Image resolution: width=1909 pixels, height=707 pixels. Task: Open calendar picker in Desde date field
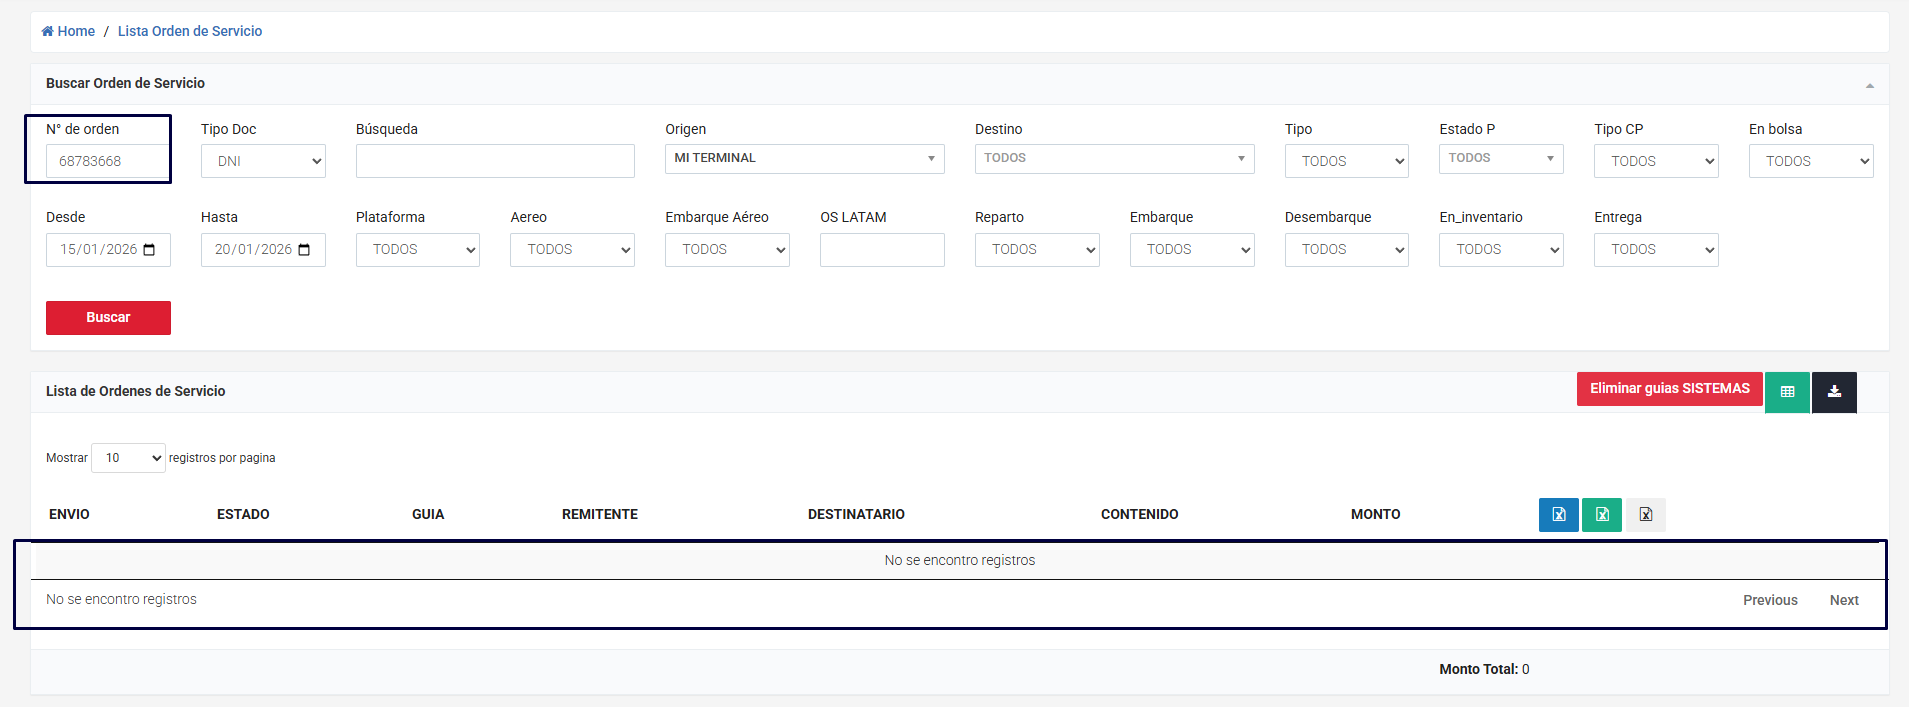tap(150, 250)
